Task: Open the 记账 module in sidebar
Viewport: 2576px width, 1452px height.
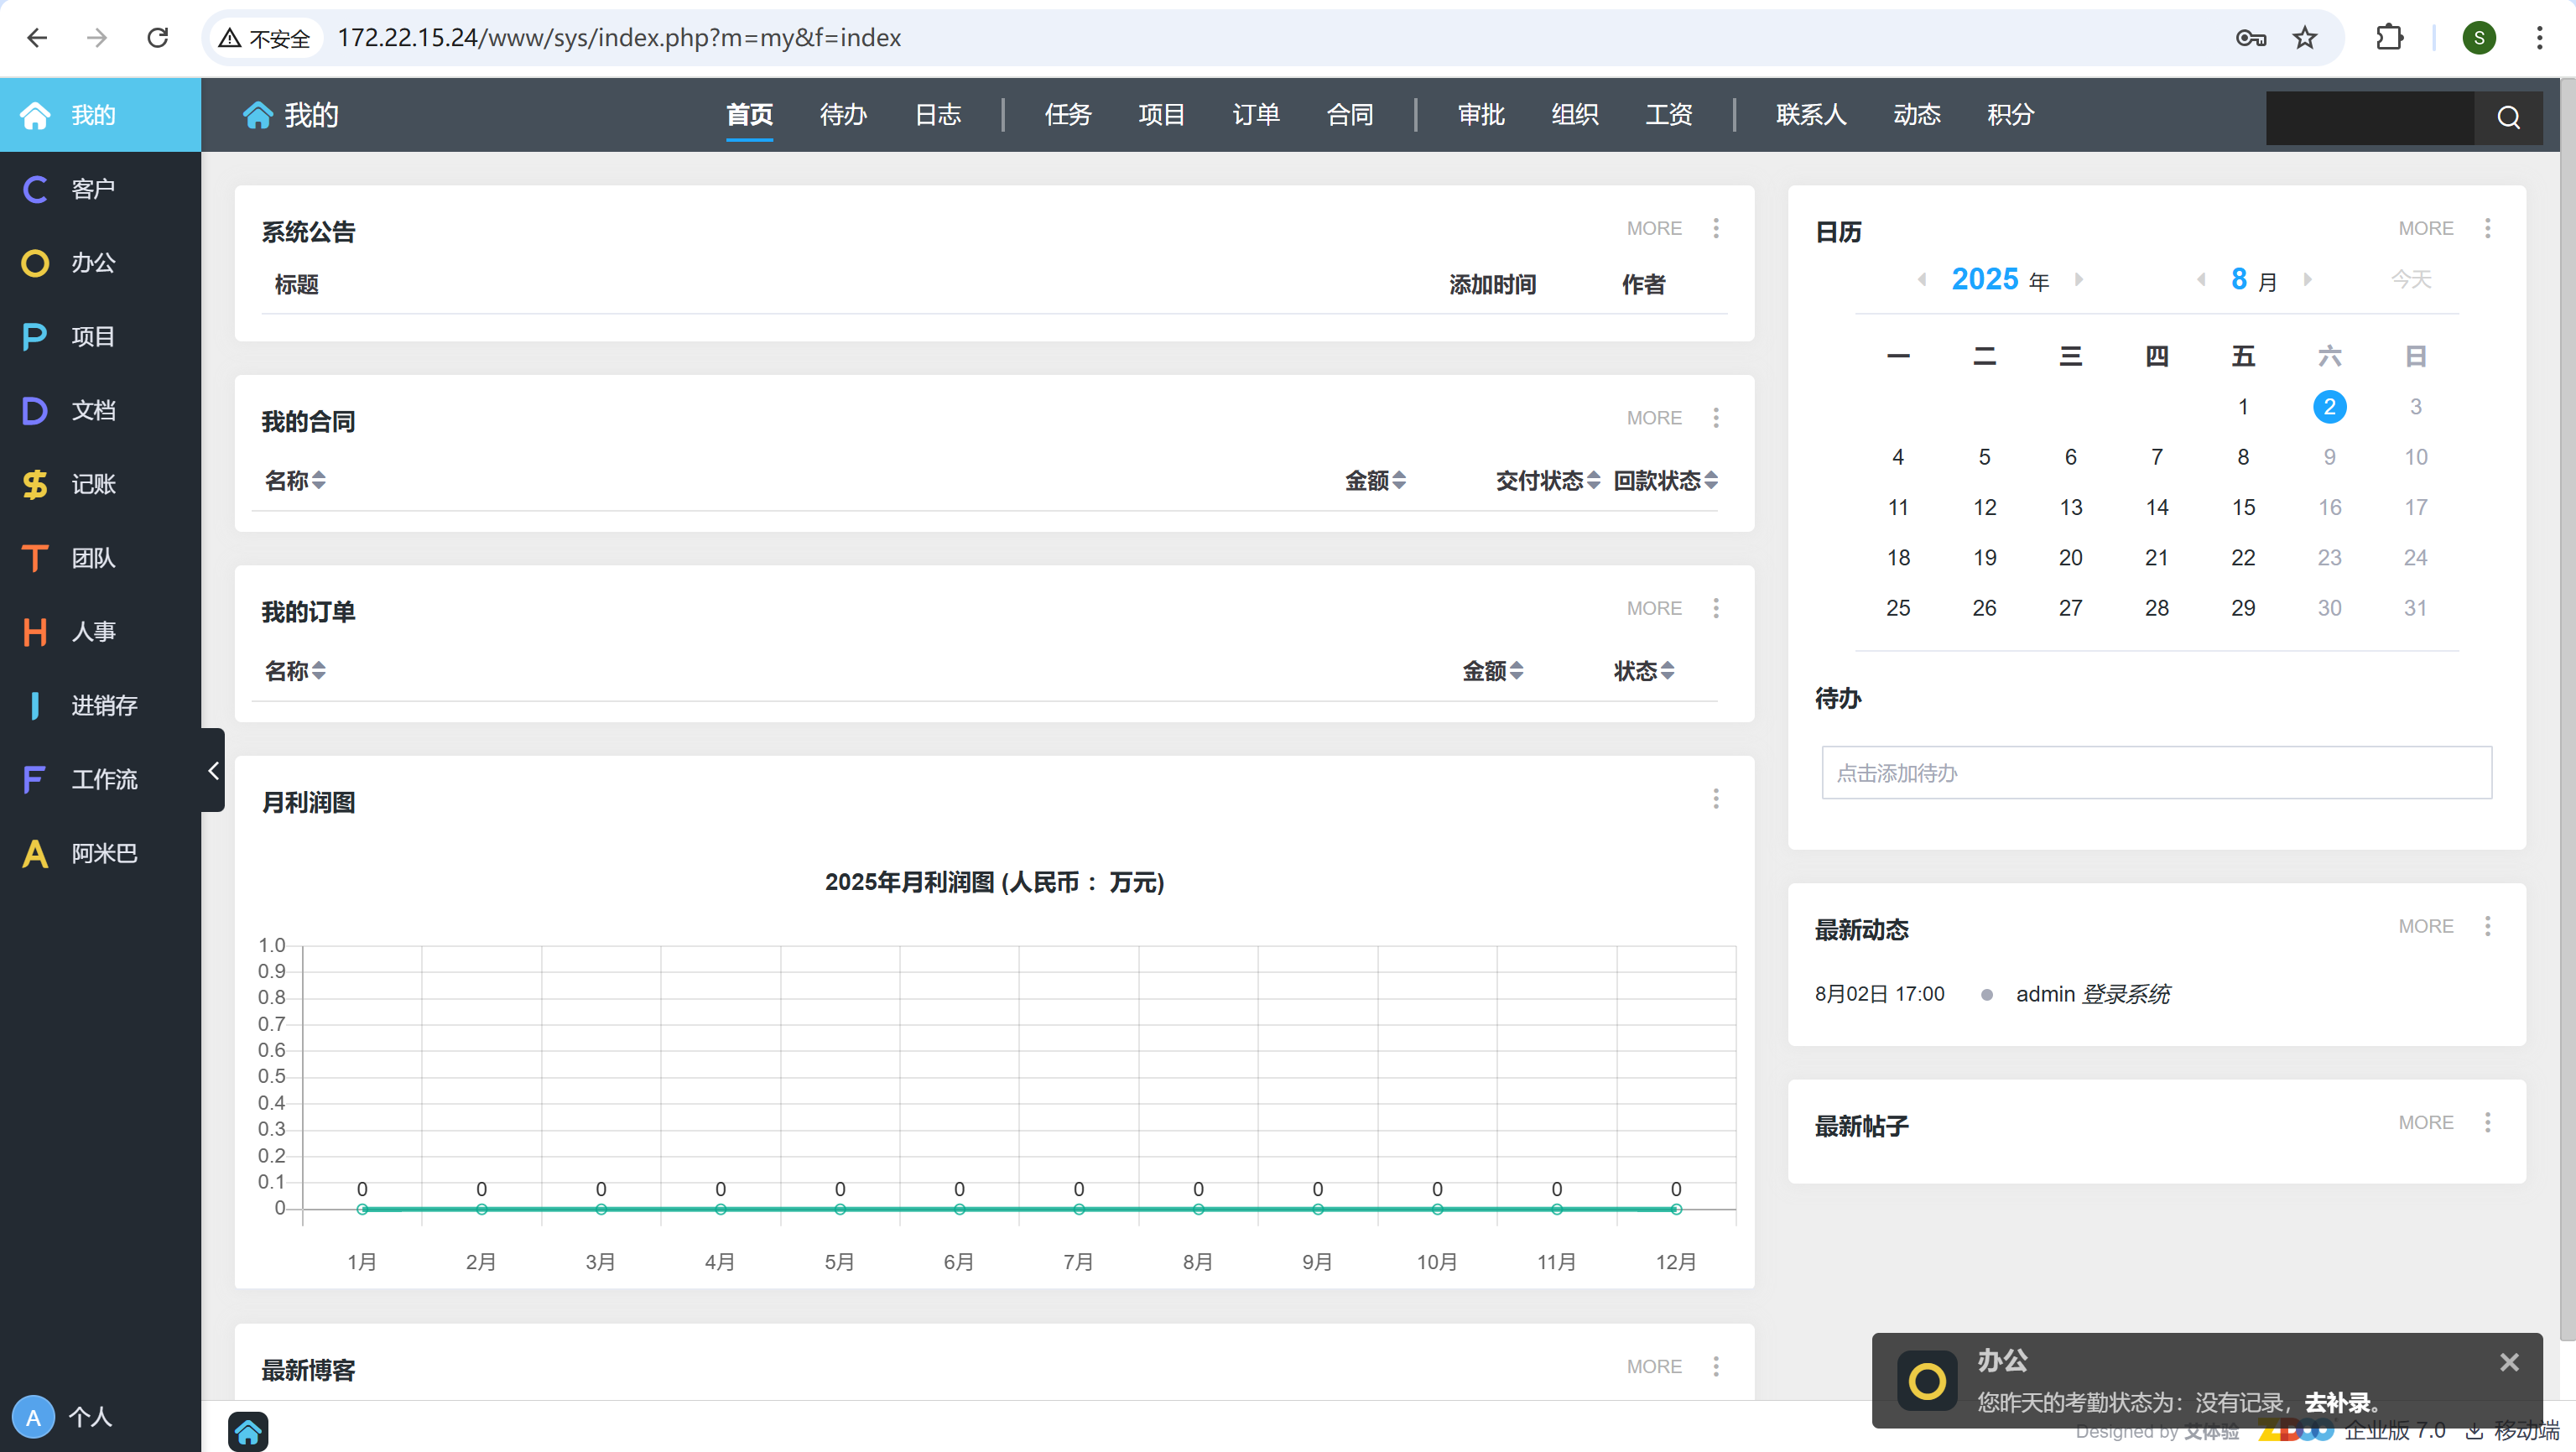Action: (100, 485)
